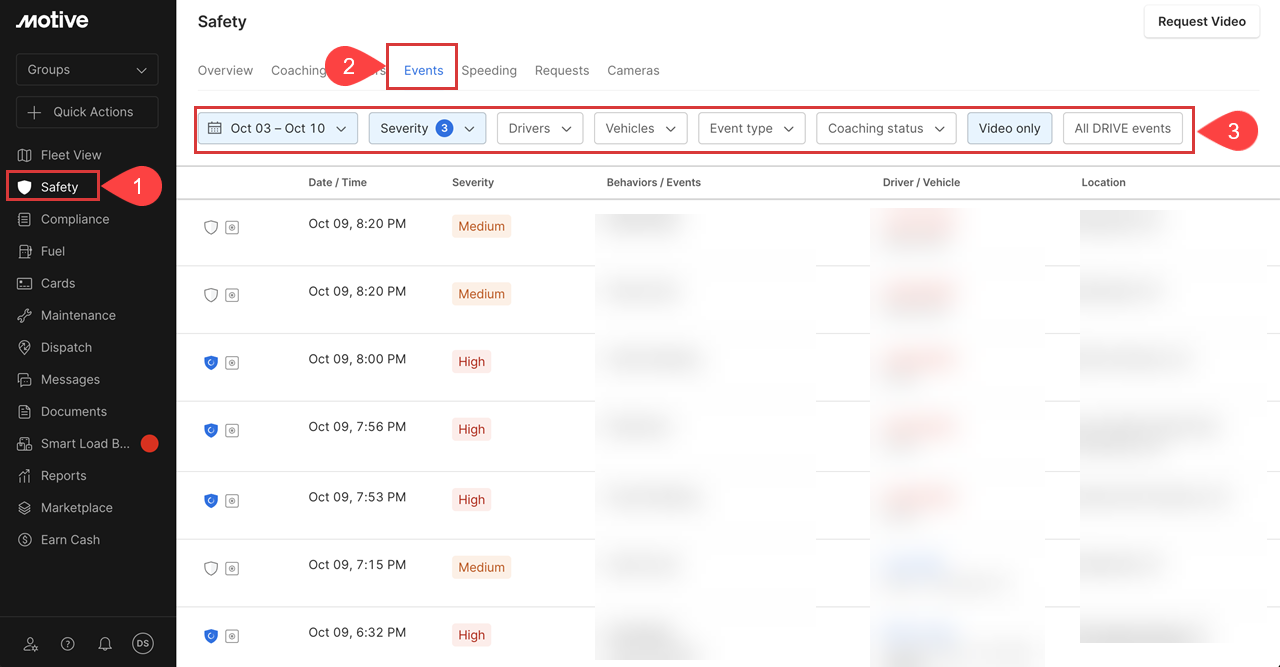
Task: Enable the Video only filter
Action: (1009, 128)
